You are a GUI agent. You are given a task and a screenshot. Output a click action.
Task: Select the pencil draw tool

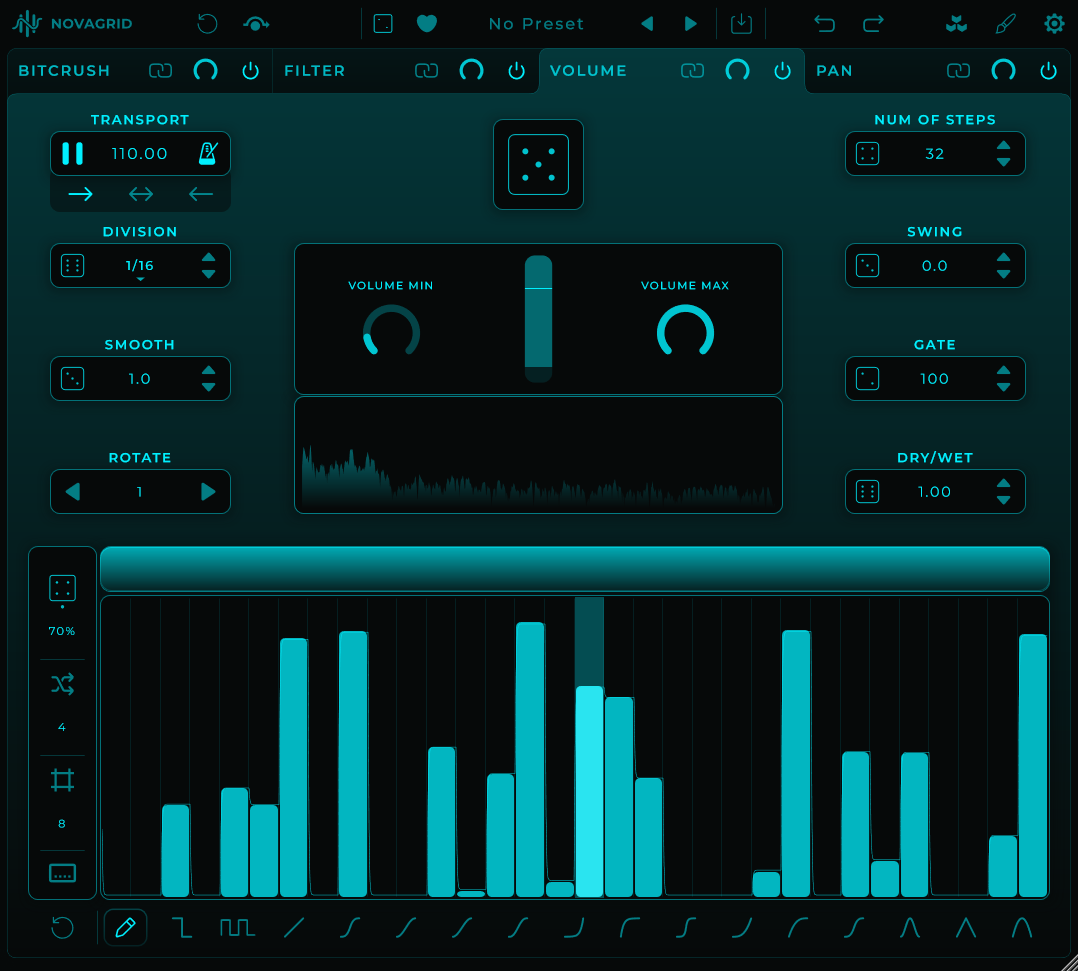click(125, 928)
